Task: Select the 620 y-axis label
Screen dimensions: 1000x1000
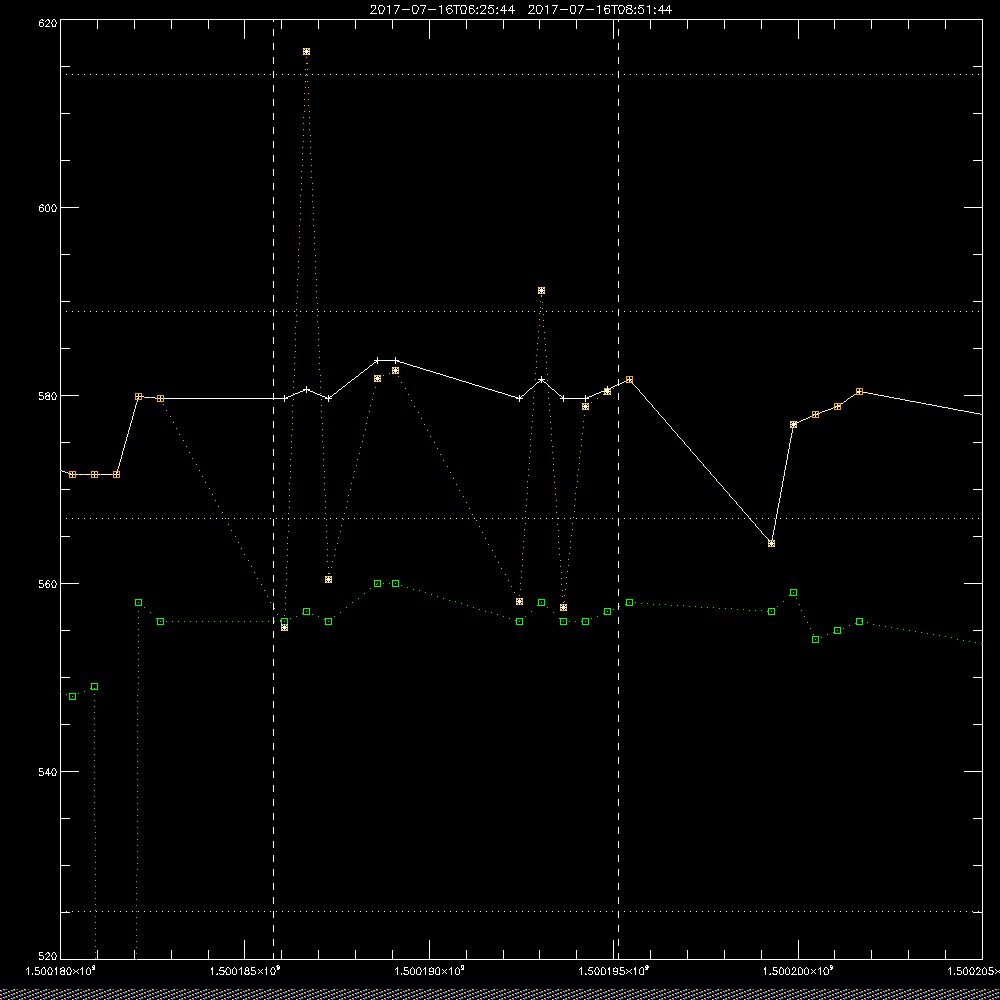Action: click(x=48, y=23)
